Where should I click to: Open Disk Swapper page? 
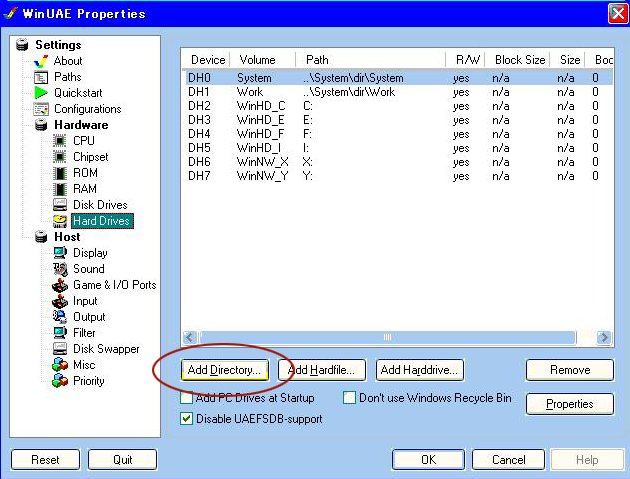tap(106, 349)
